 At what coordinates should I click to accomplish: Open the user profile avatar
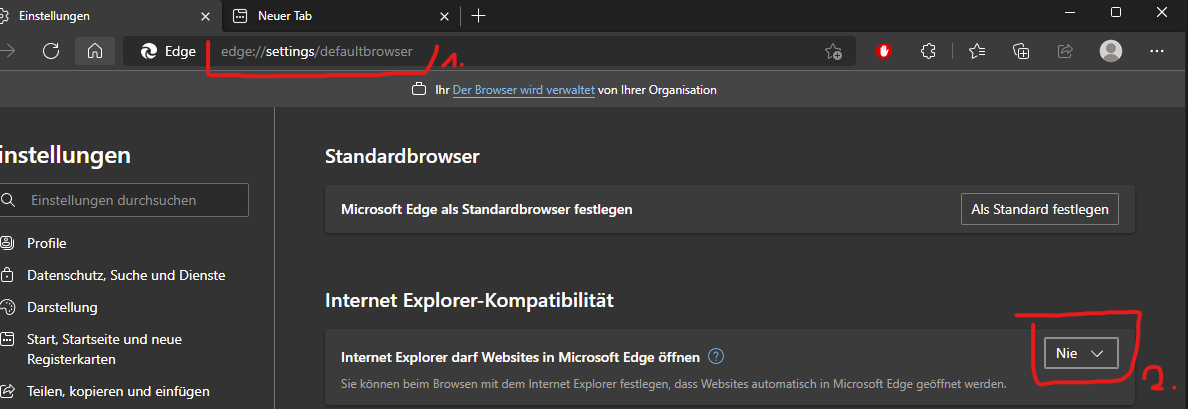click(1110, 51)
